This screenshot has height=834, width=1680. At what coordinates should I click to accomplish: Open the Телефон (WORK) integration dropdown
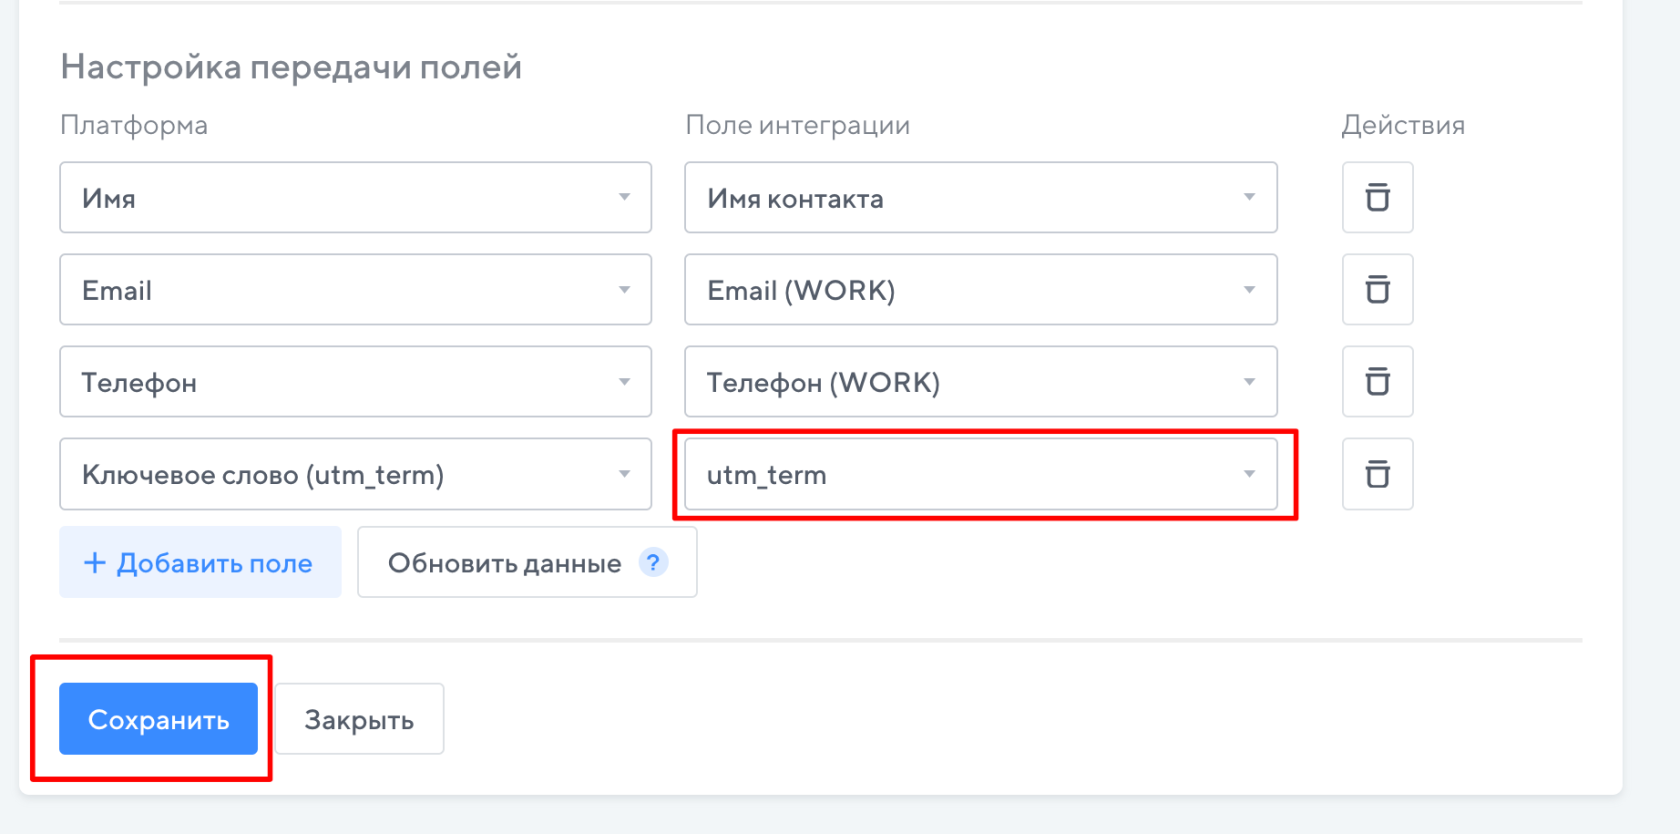[980, 382]
